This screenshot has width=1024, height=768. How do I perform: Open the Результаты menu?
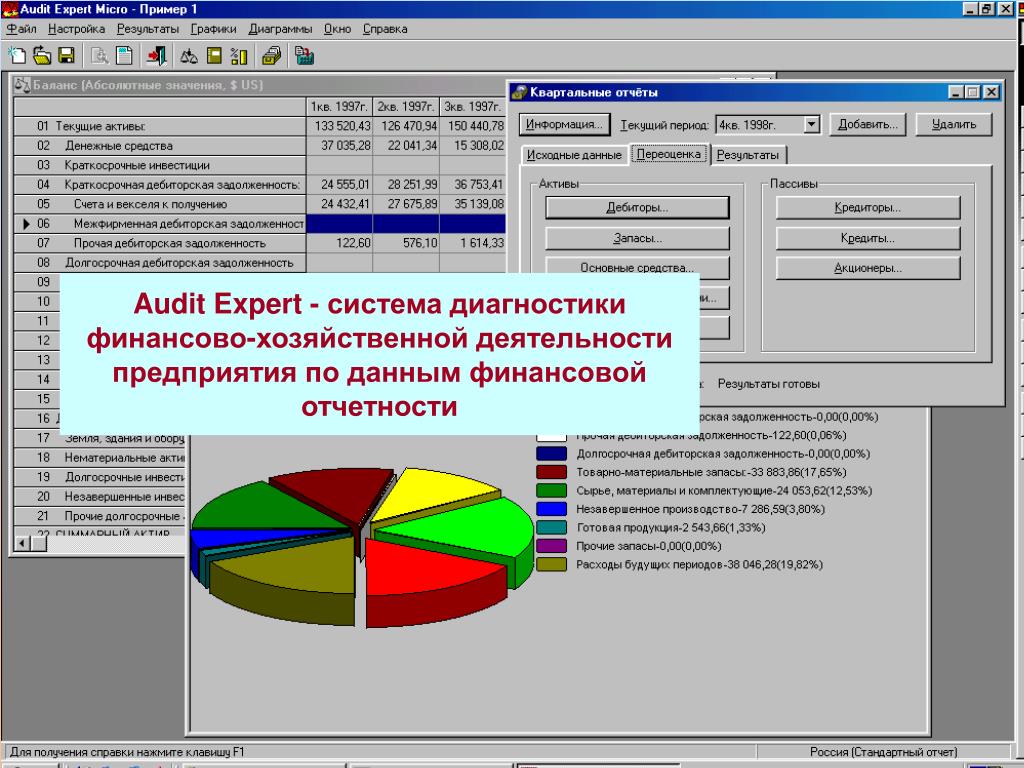(x=148, y=29)
